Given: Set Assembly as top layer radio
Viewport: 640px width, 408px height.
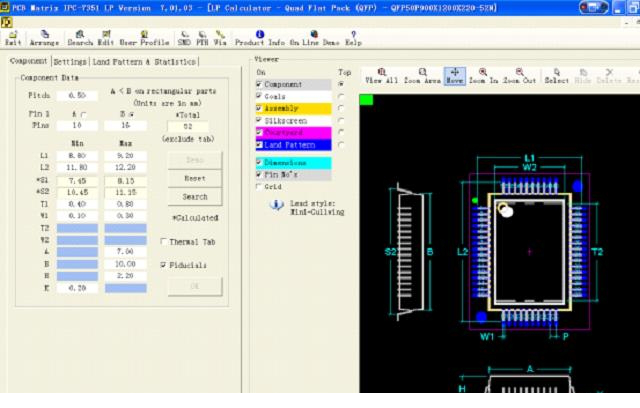Looking at the screenshot, I should (x=341, y=108).
